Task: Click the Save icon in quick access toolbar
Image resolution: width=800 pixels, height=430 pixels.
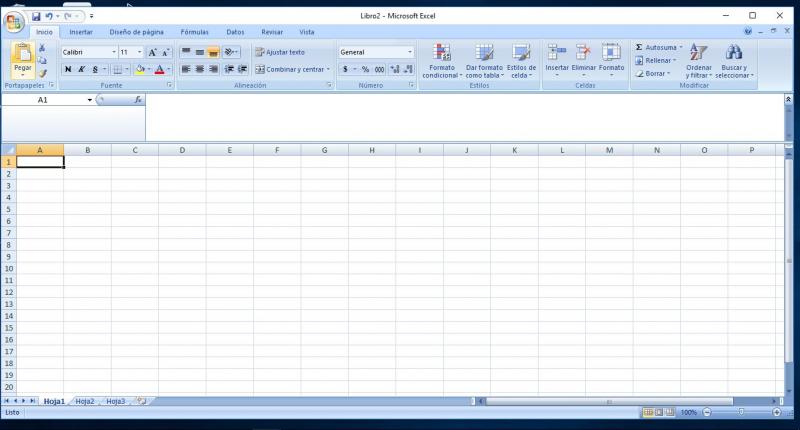Action: [36, 17]
